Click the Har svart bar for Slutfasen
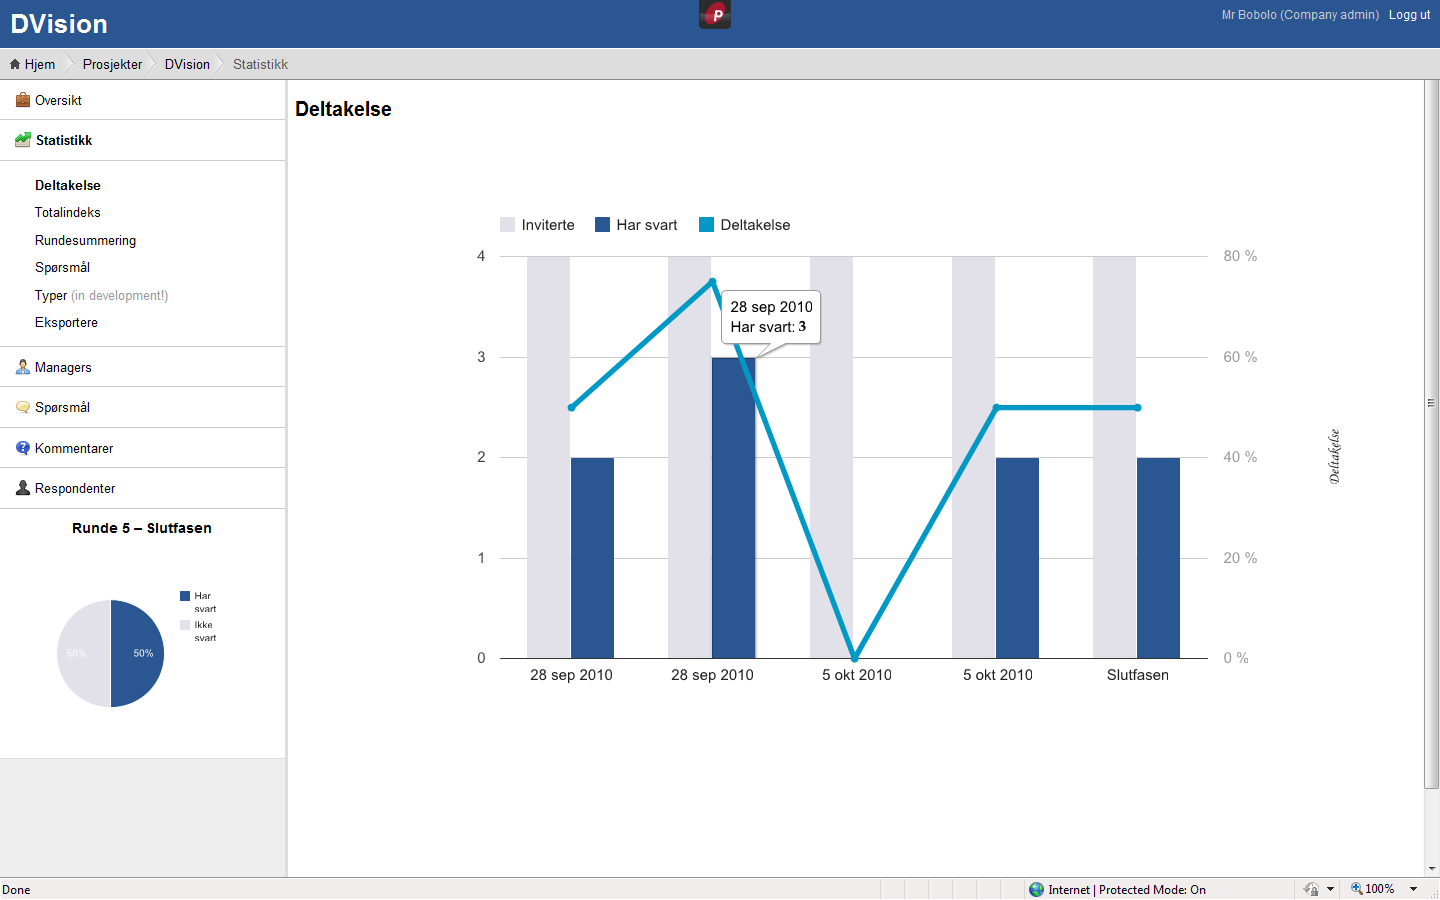This screenshot has width=1440, height=900. tap(1158, 558)
